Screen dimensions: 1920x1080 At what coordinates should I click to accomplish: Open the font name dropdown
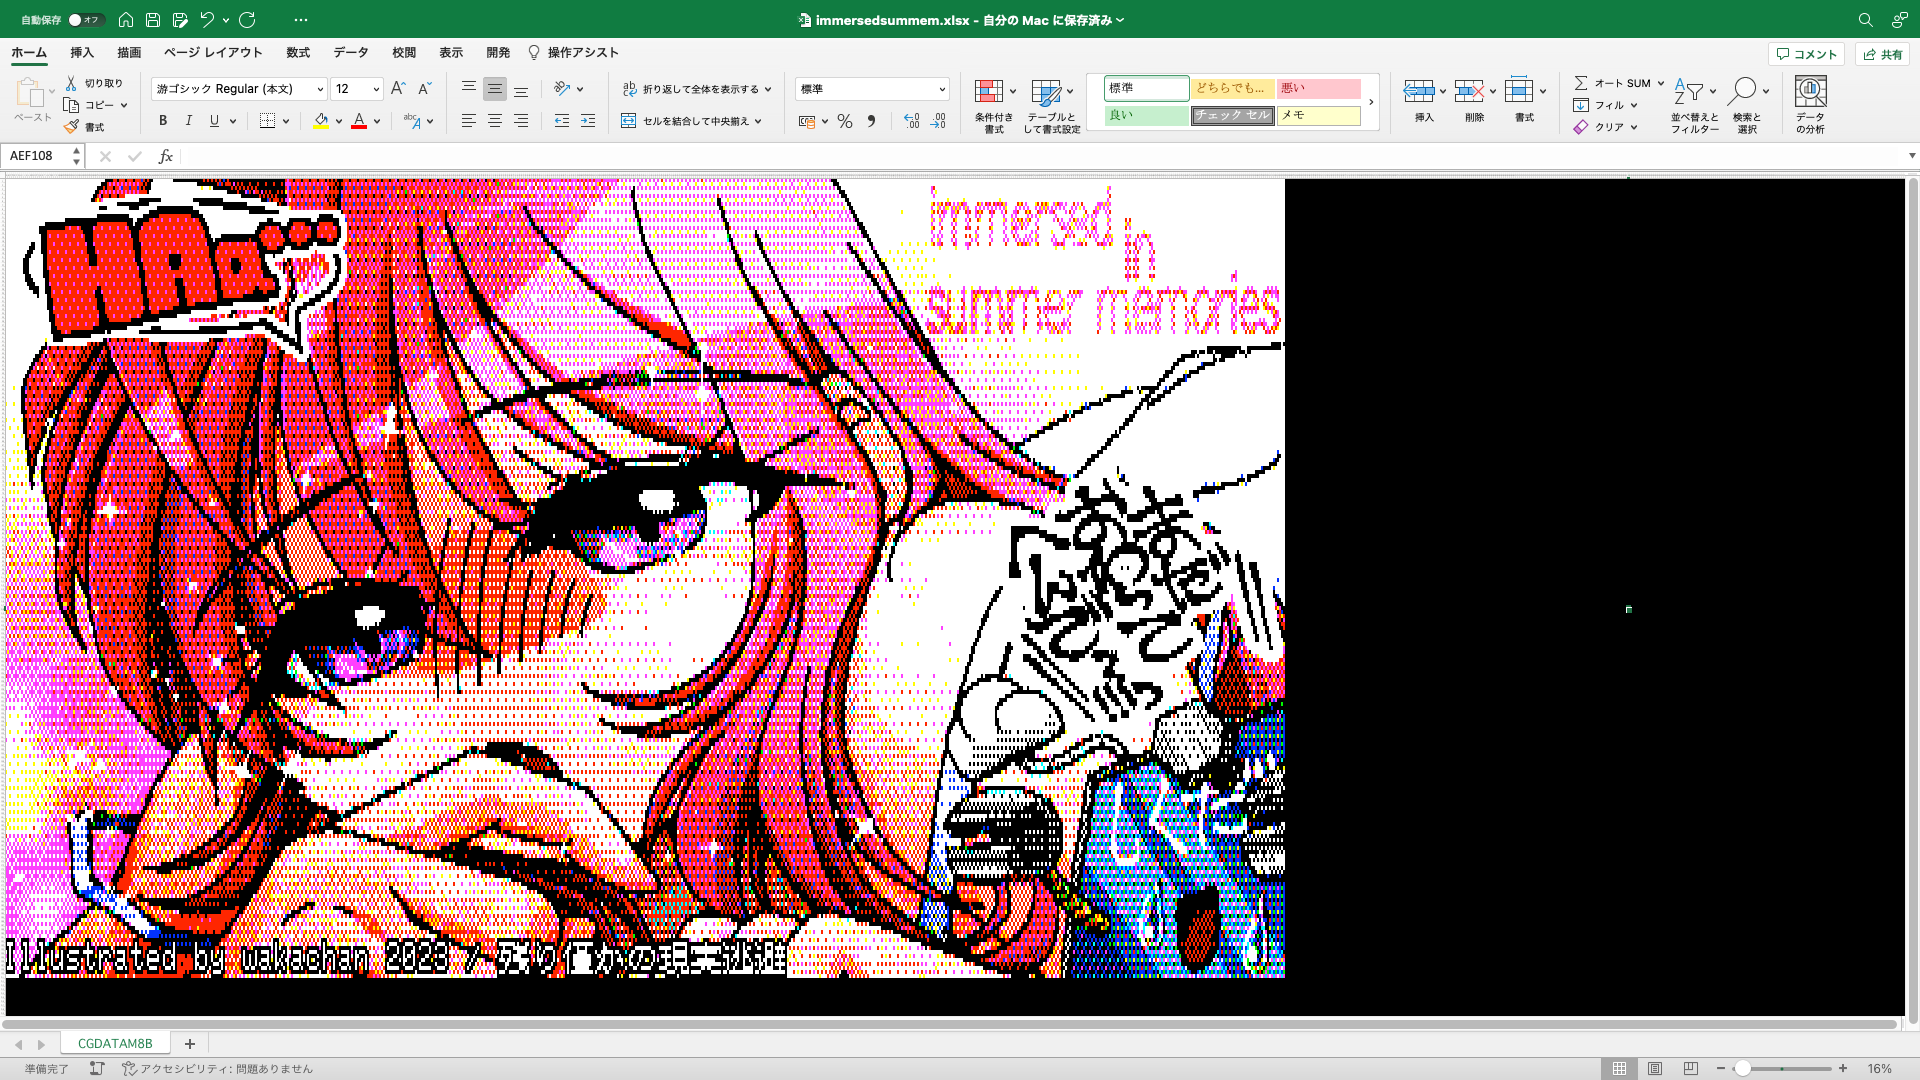tap(320, 89)
